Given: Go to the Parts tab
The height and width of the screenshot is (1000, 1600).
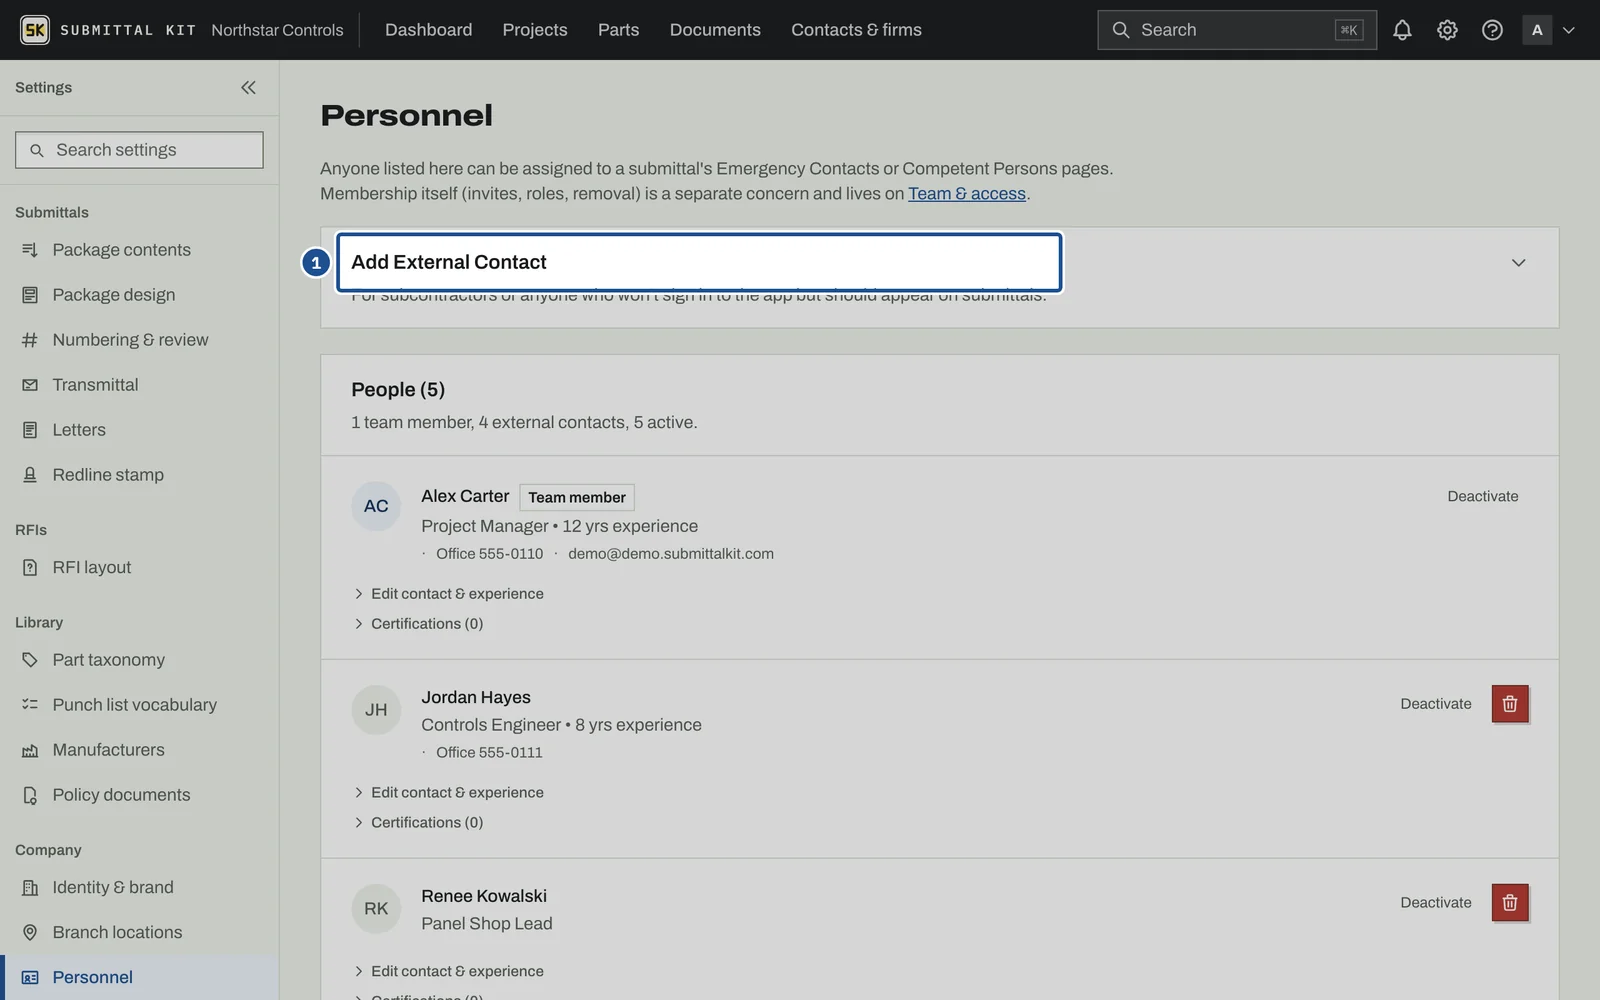Looking at the screenshot, I should coord(618,30).
